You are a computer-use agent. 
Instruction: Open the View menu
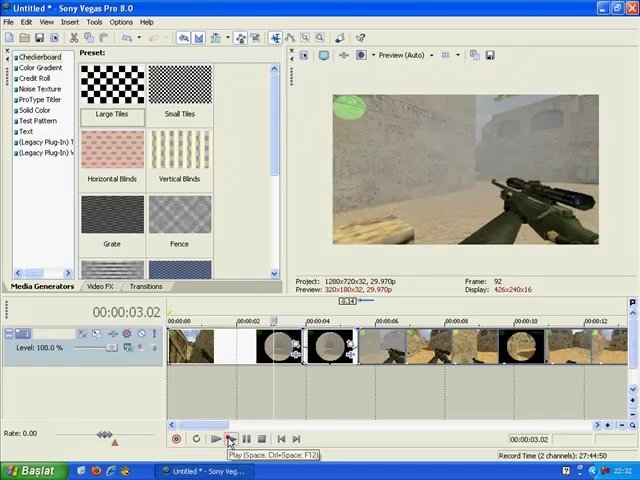pyautogui.click(x=46, y=22)
